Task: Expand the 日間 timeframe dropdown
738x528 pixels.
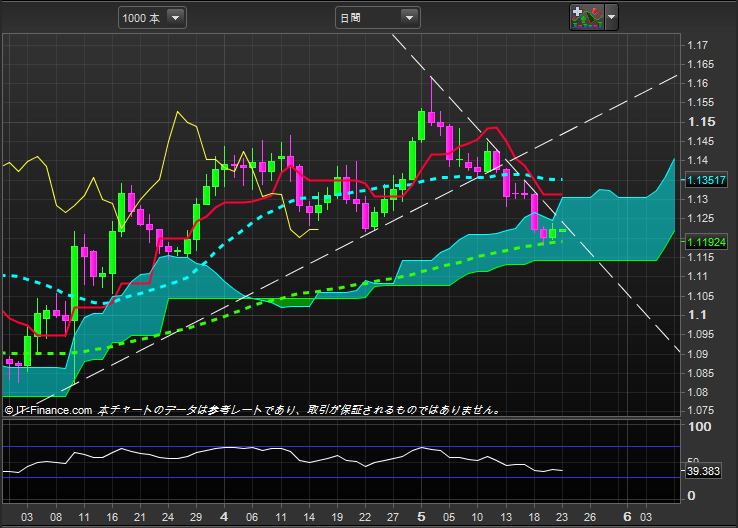Action: (377, 18)
